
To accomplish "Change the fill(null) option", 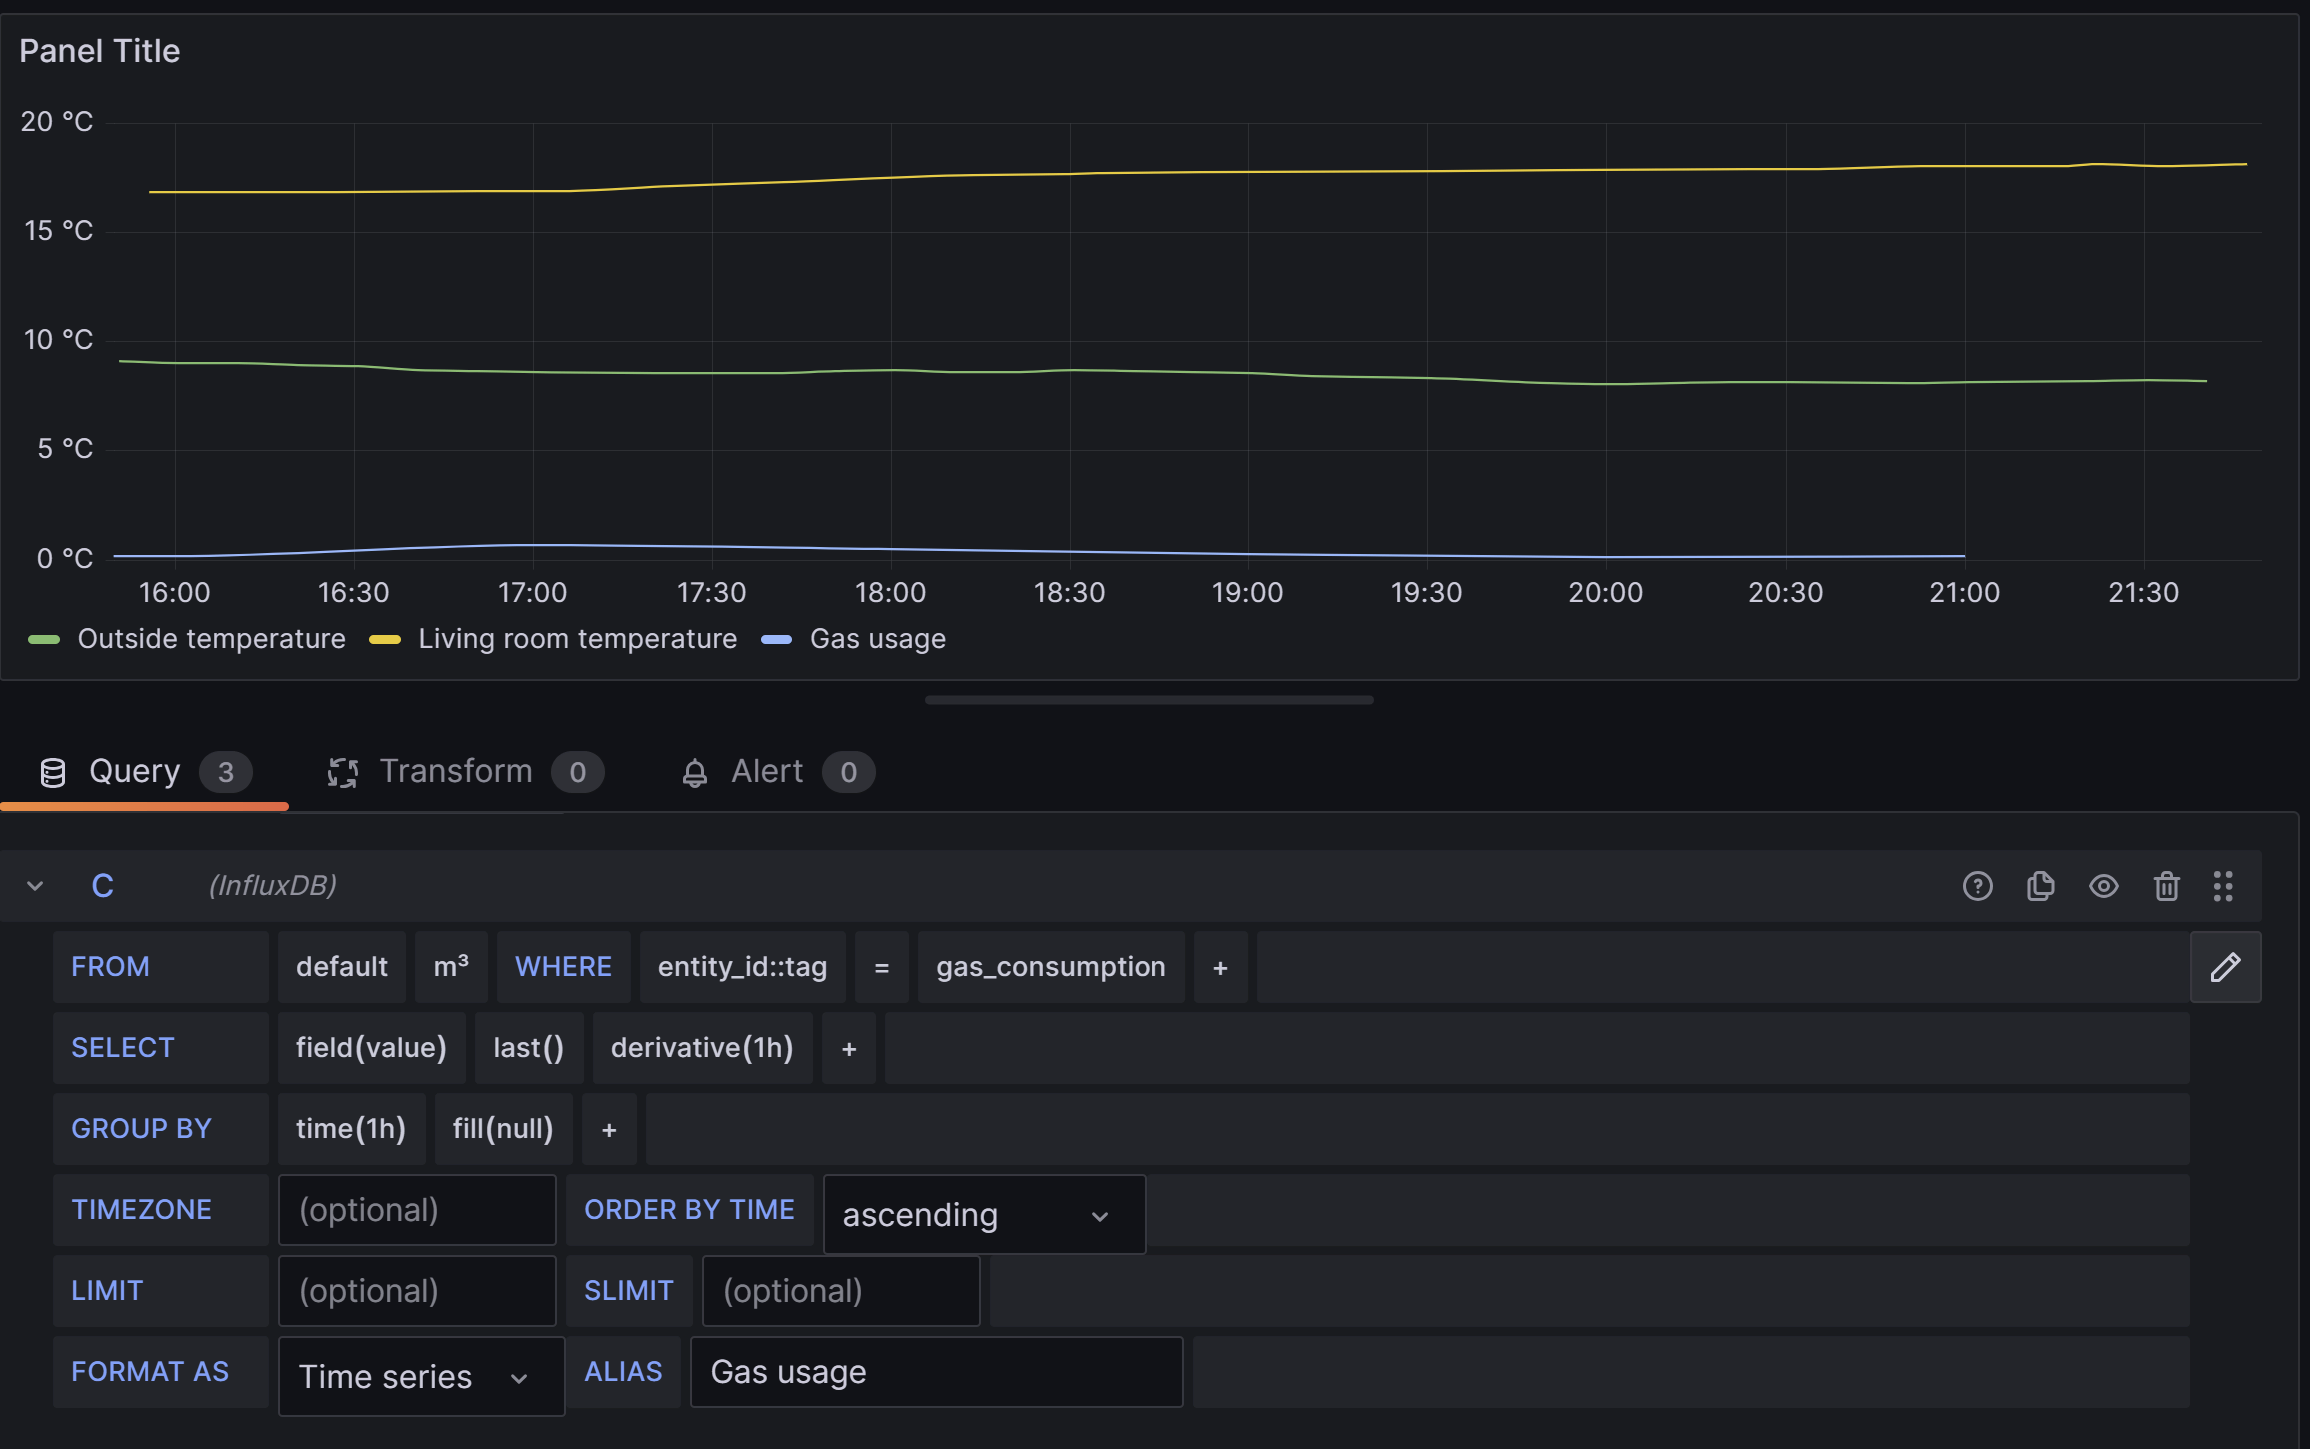I will tap(503, 1129).
